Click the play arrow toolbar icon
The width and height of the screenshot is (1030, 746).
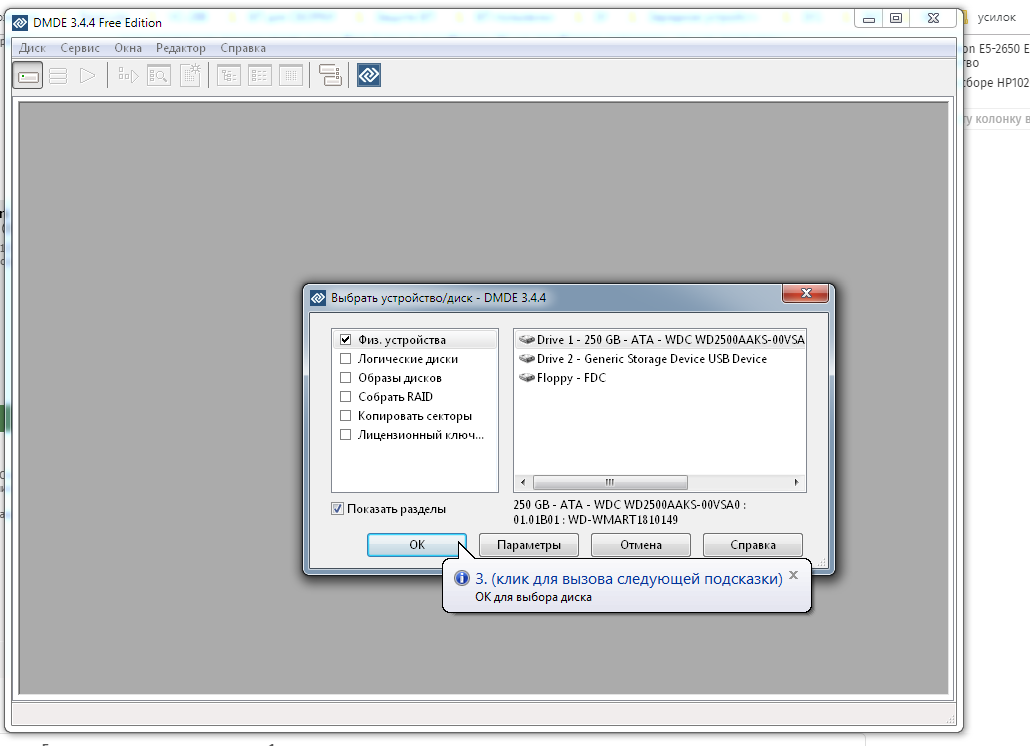[88, 75]
